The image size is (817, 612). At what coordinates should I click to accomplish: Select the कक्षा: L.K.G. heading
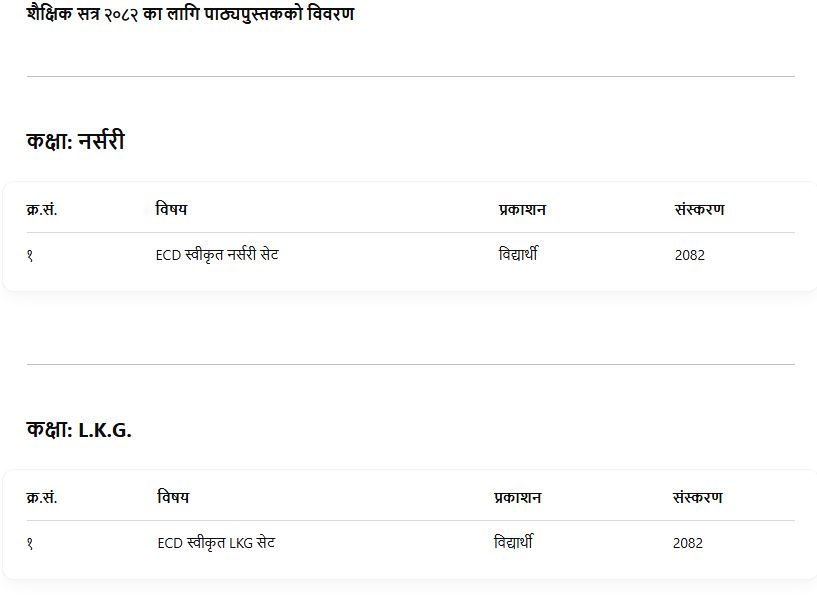pyautogui.click(x=79, y=430)
